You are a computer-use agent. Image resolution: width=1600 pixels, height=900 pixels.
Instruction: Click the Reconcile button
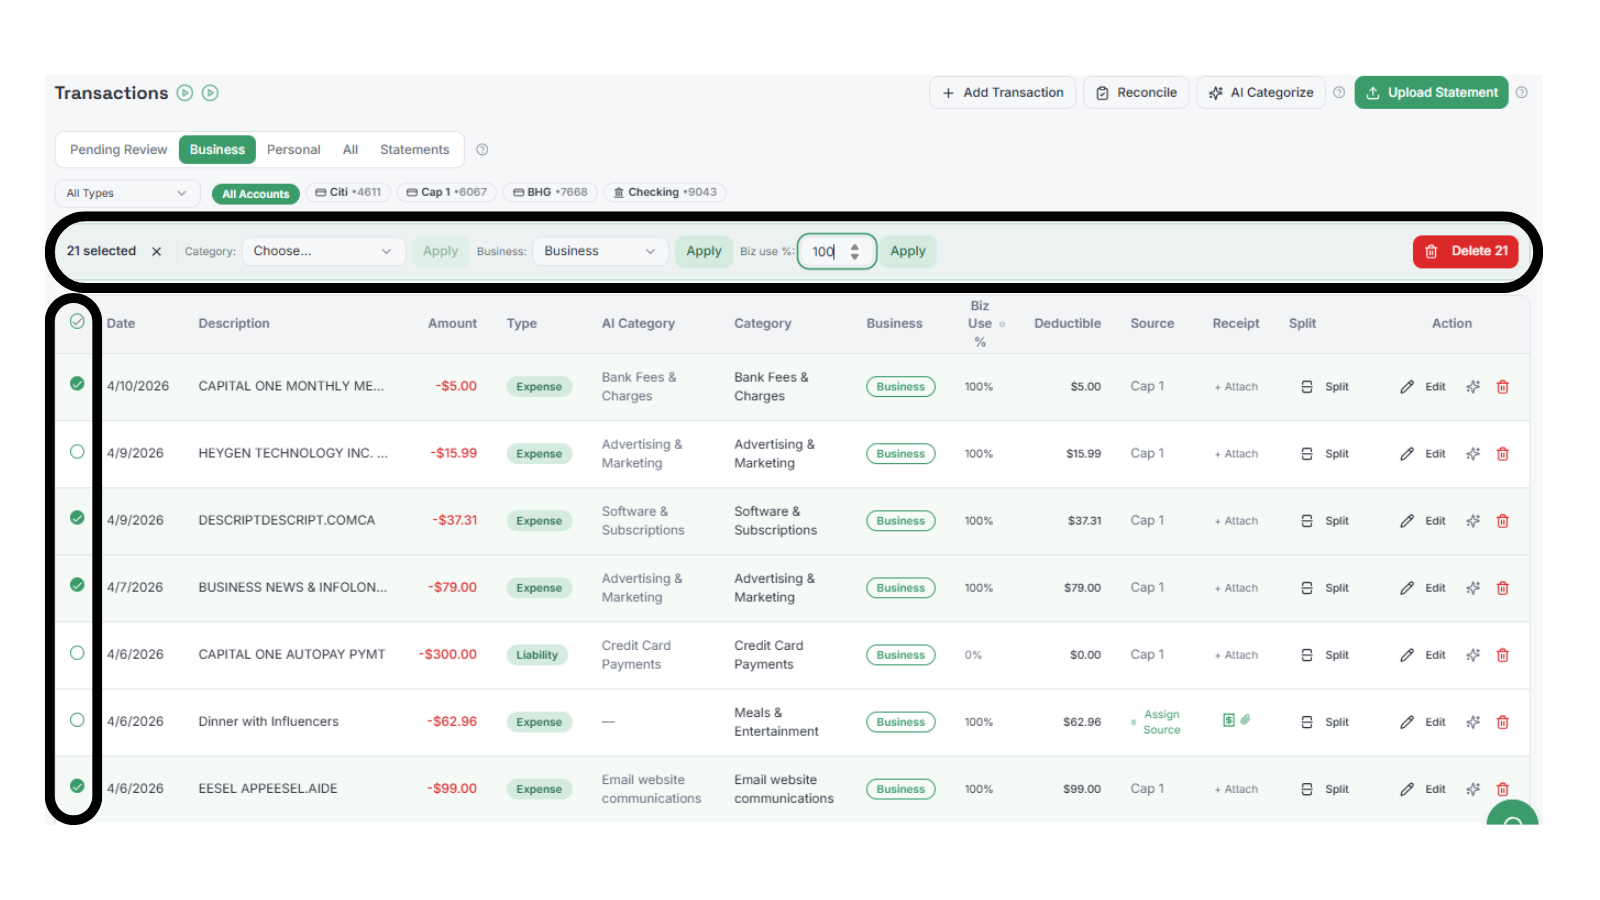pos(1137,92)
